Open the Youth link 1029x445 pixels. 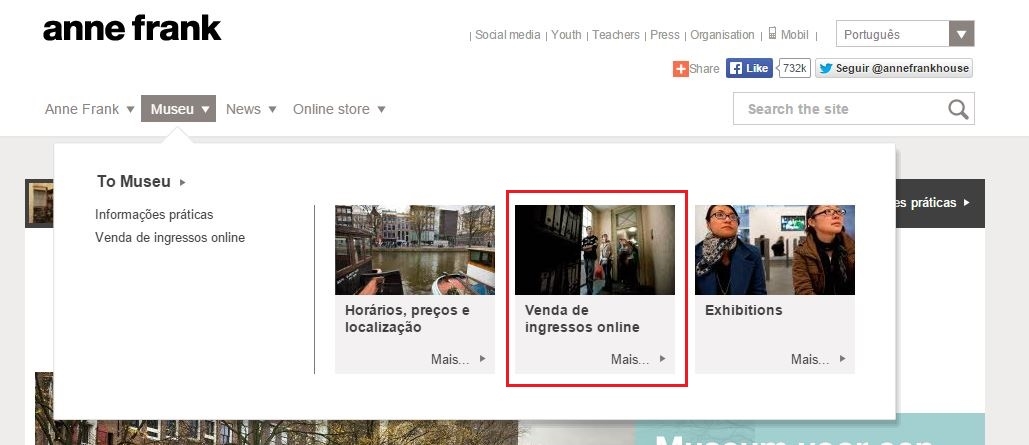(566, 35)
